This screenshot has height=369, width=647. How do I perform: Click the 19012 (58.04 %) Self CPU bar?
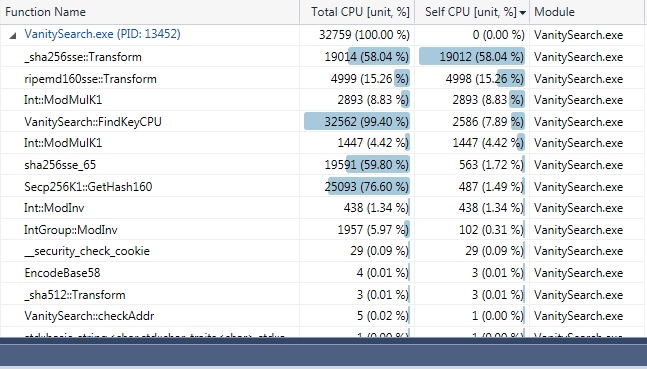pos(472,57)
